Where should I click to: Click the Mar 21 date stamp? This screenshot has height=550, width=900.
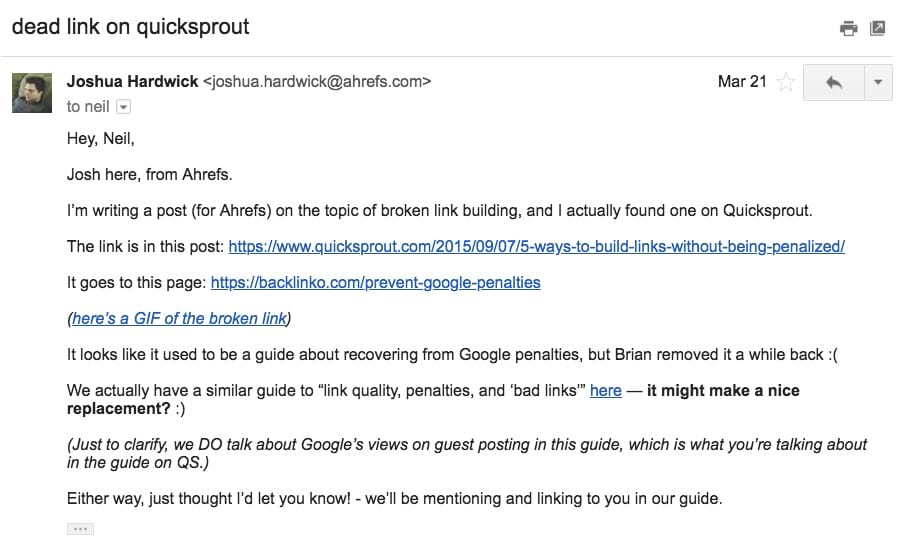coord(742,82)
